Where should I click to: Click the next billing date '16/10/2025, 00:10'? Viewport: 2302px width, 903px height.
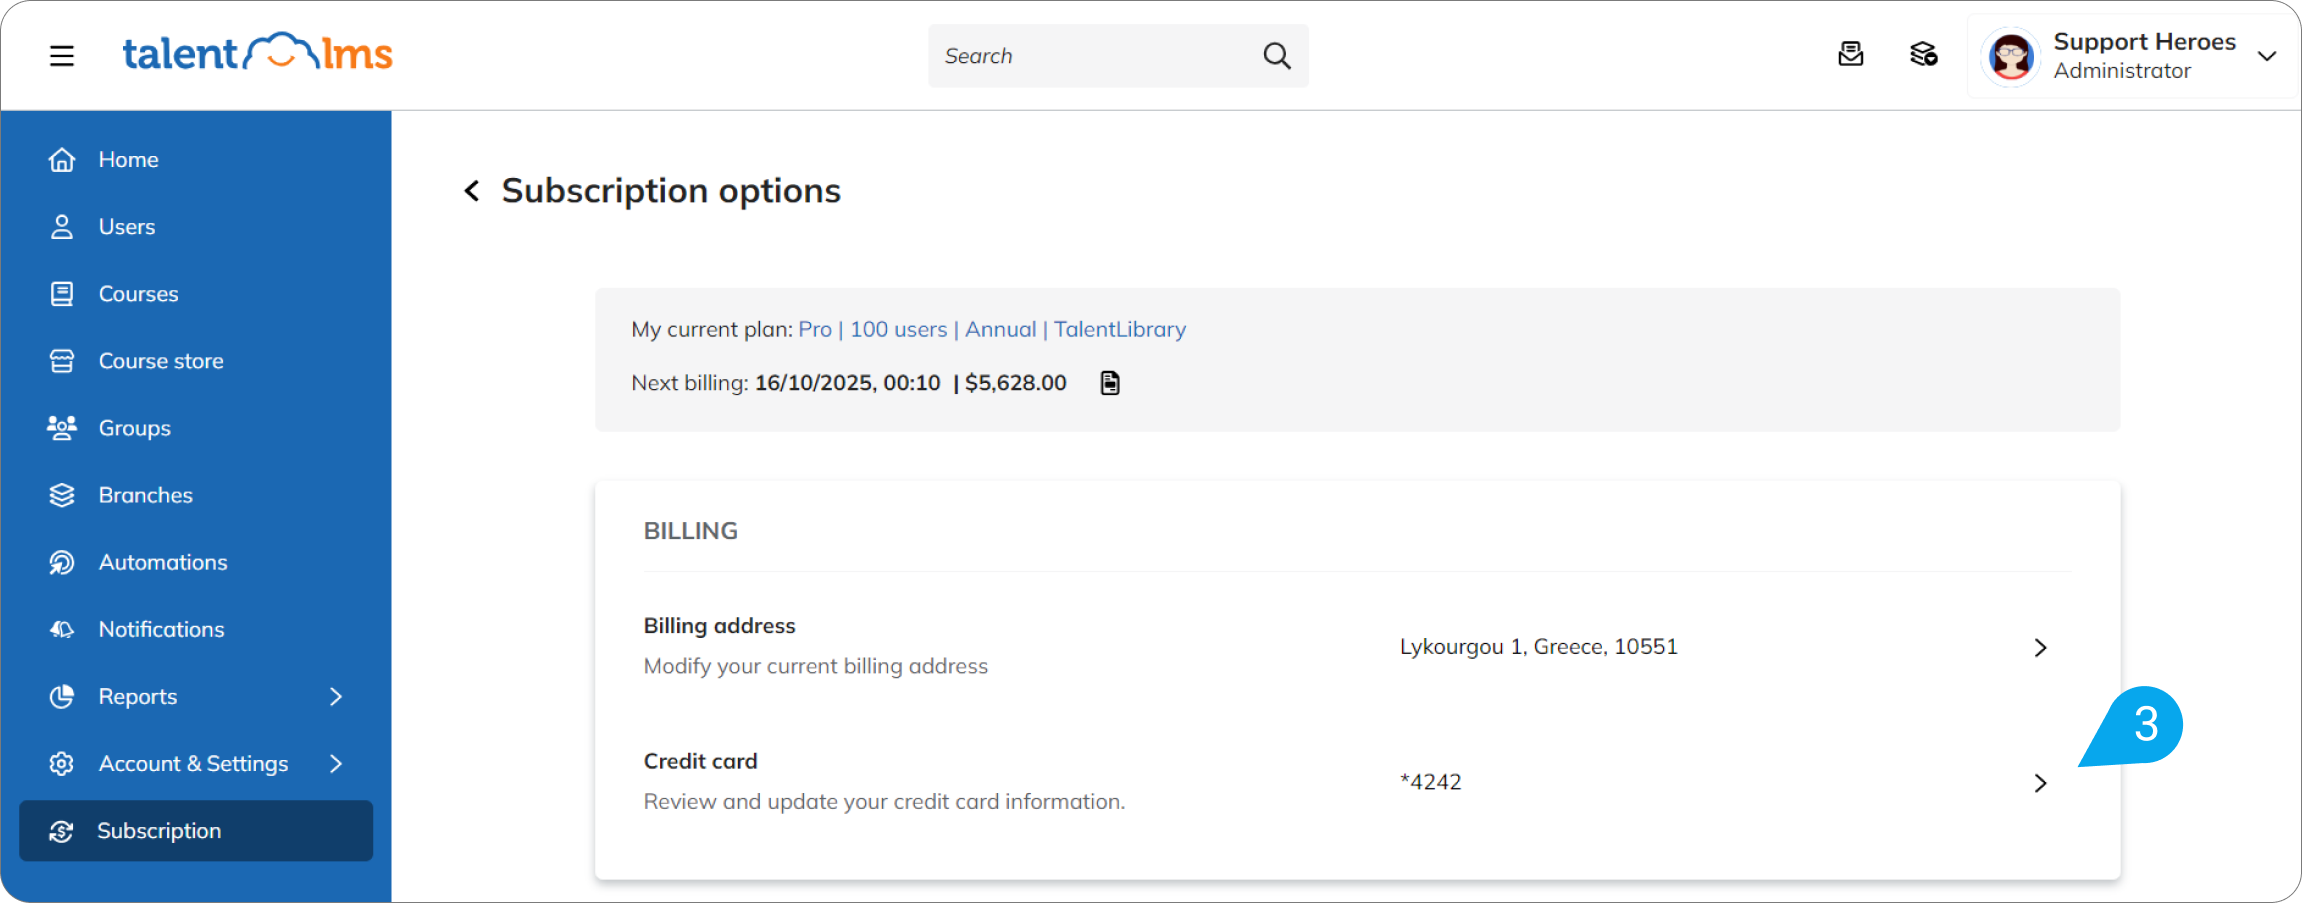(x=848, y=383)
